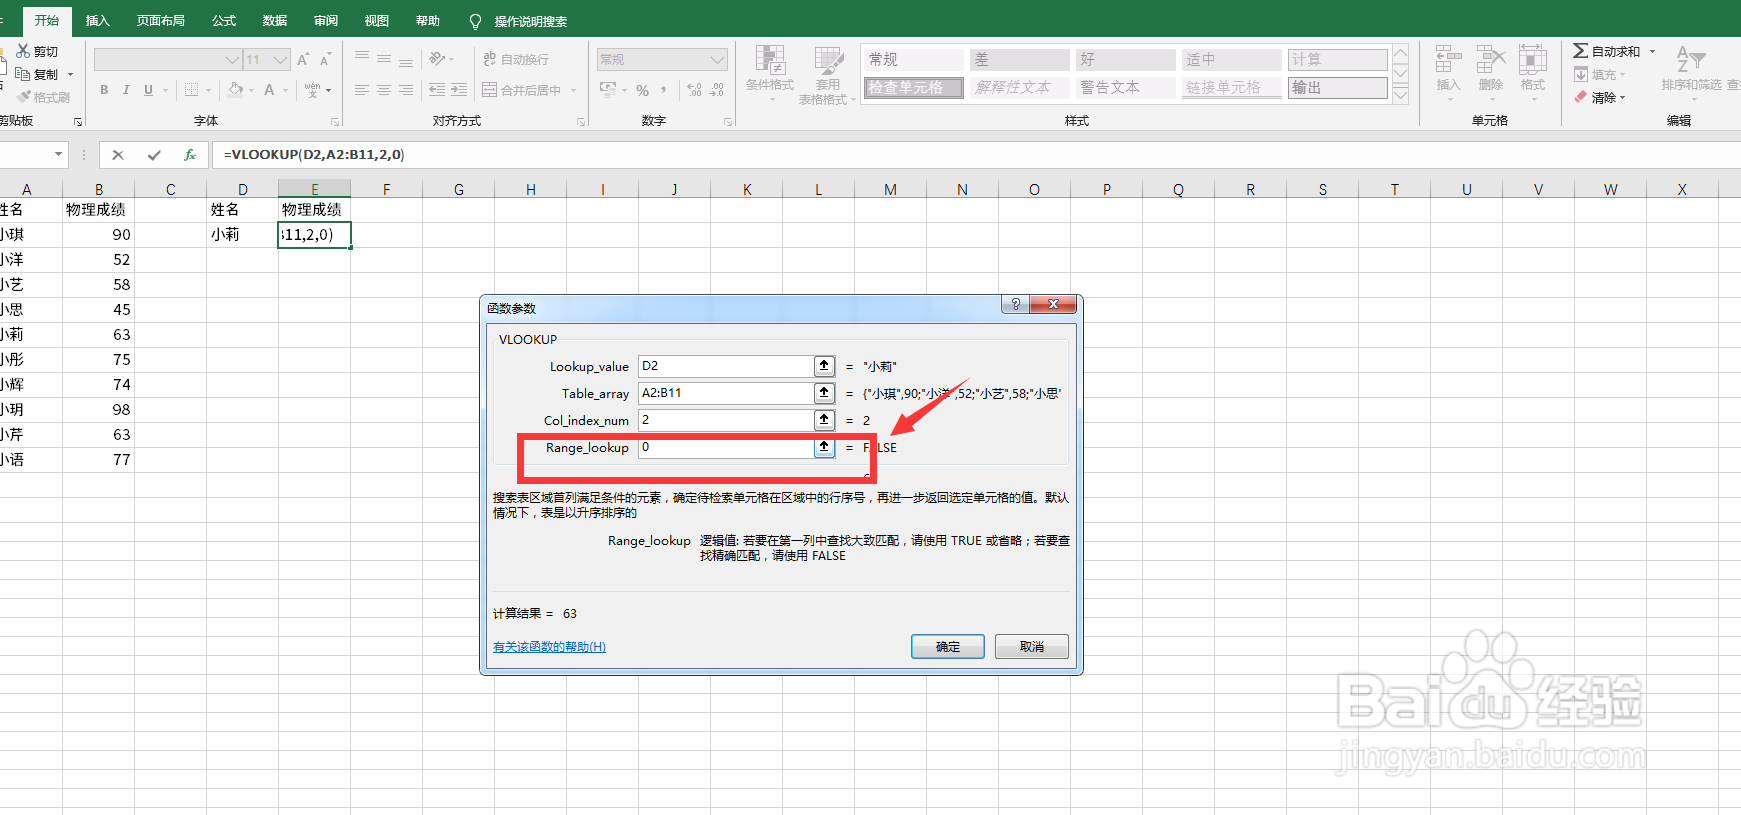
Task: Click the Middle Align icon
Action: coord(384,59)
